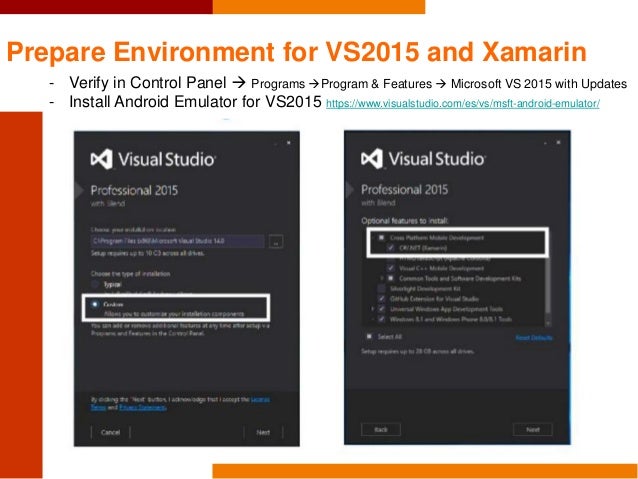Open the browse button beside install location
The image size is (638, 479).
pos(276,242)
